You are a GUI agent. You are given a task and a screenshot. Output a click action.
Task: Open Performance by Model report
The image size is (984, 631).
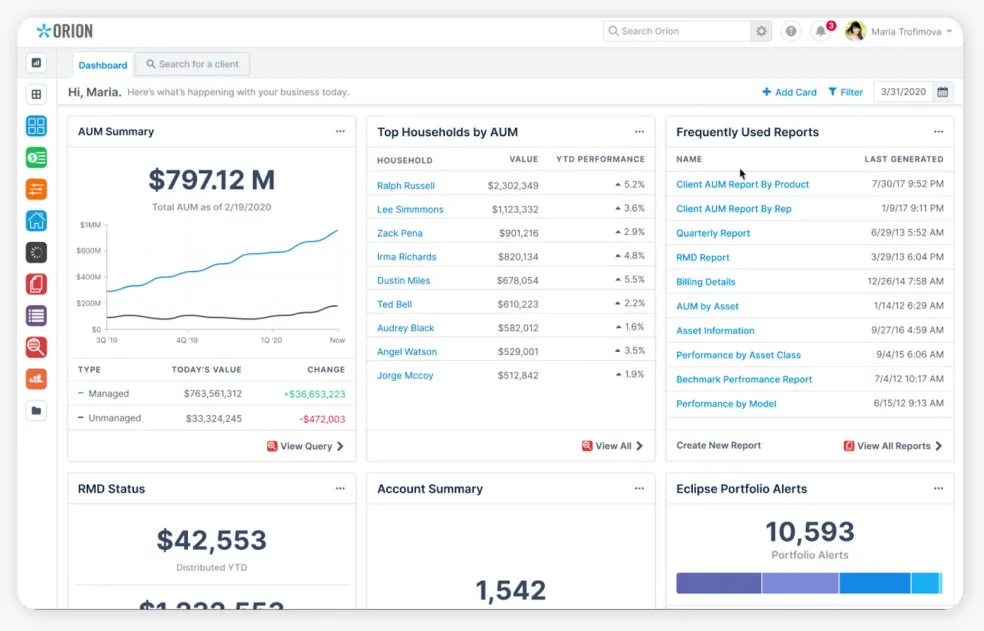[x=726, y=404]
